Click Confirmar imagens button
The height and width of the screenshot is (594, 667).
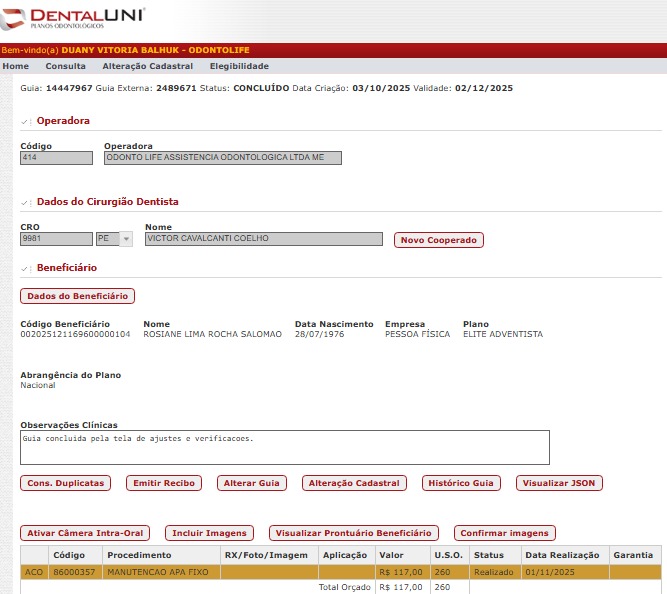505,533
